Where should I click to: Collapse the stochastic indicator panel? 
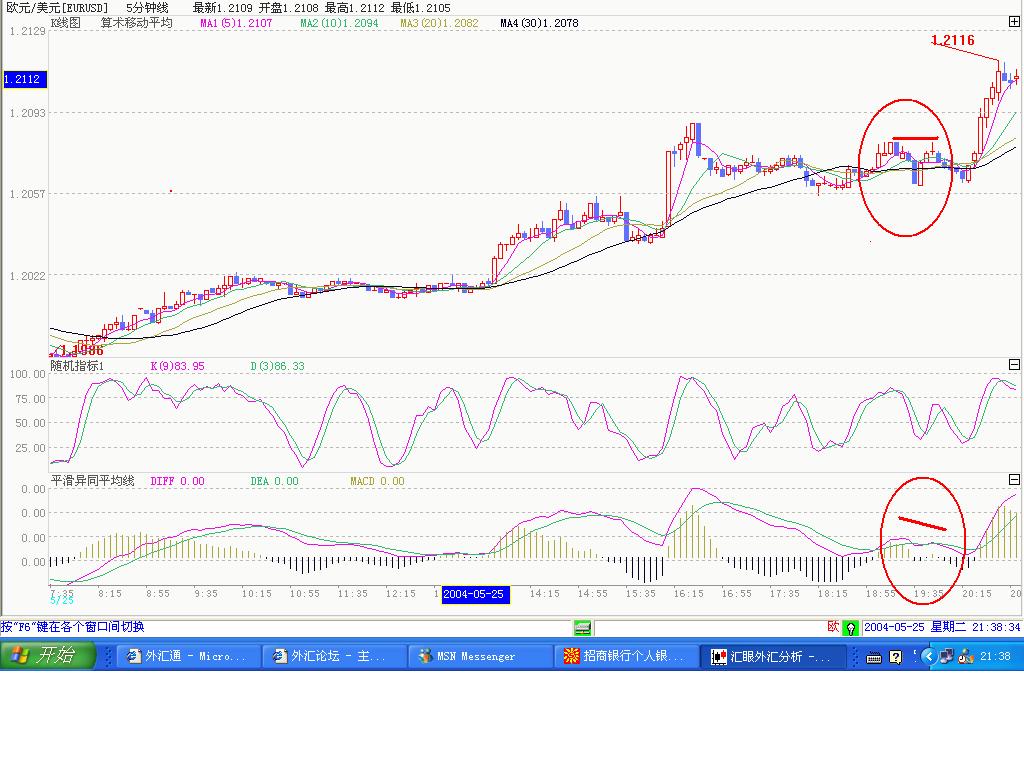click(x=1014, y=364)
